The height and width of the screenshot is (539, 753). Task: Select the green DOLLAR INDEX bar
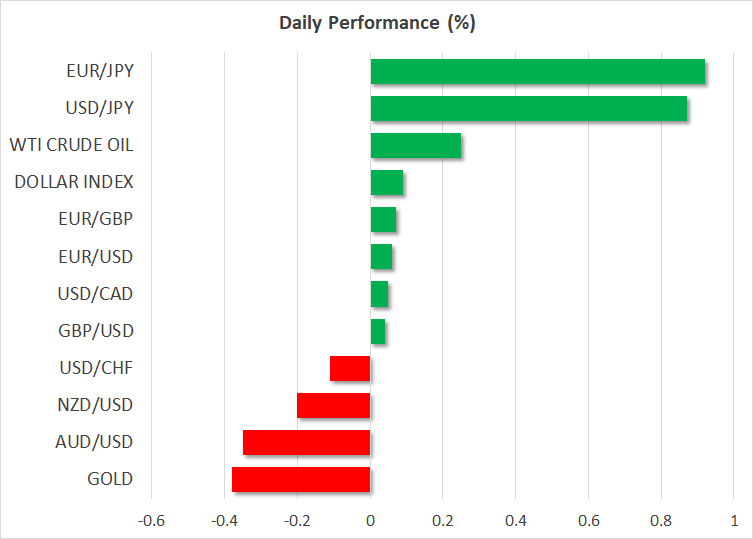coord(386,183)
